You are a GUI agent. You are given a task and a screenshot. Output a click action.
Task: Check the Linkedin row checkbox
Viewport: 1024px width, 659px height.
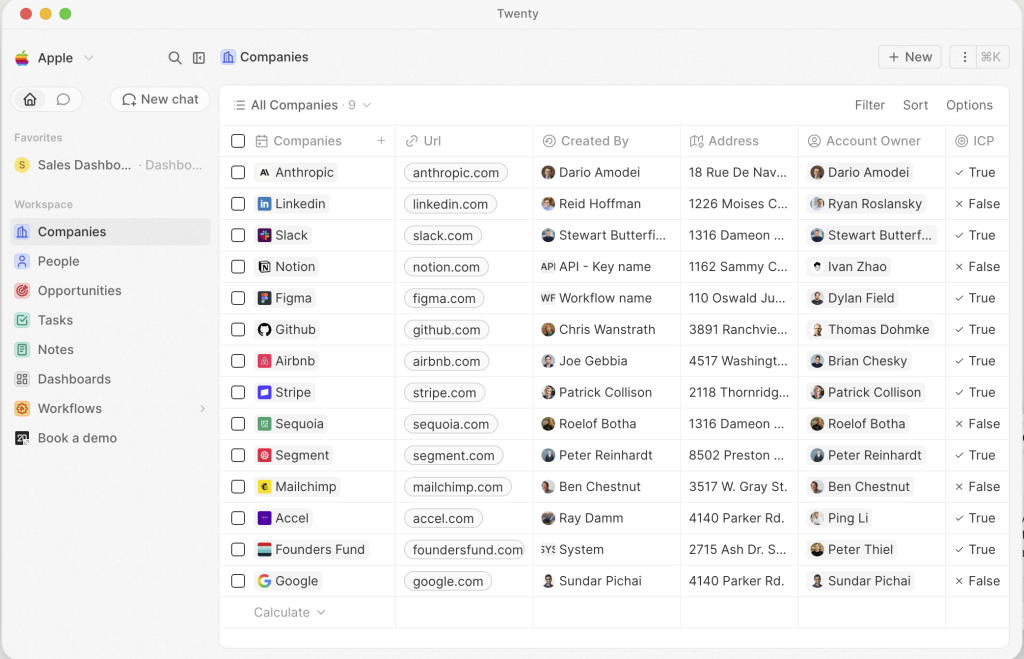pos(238,204)
